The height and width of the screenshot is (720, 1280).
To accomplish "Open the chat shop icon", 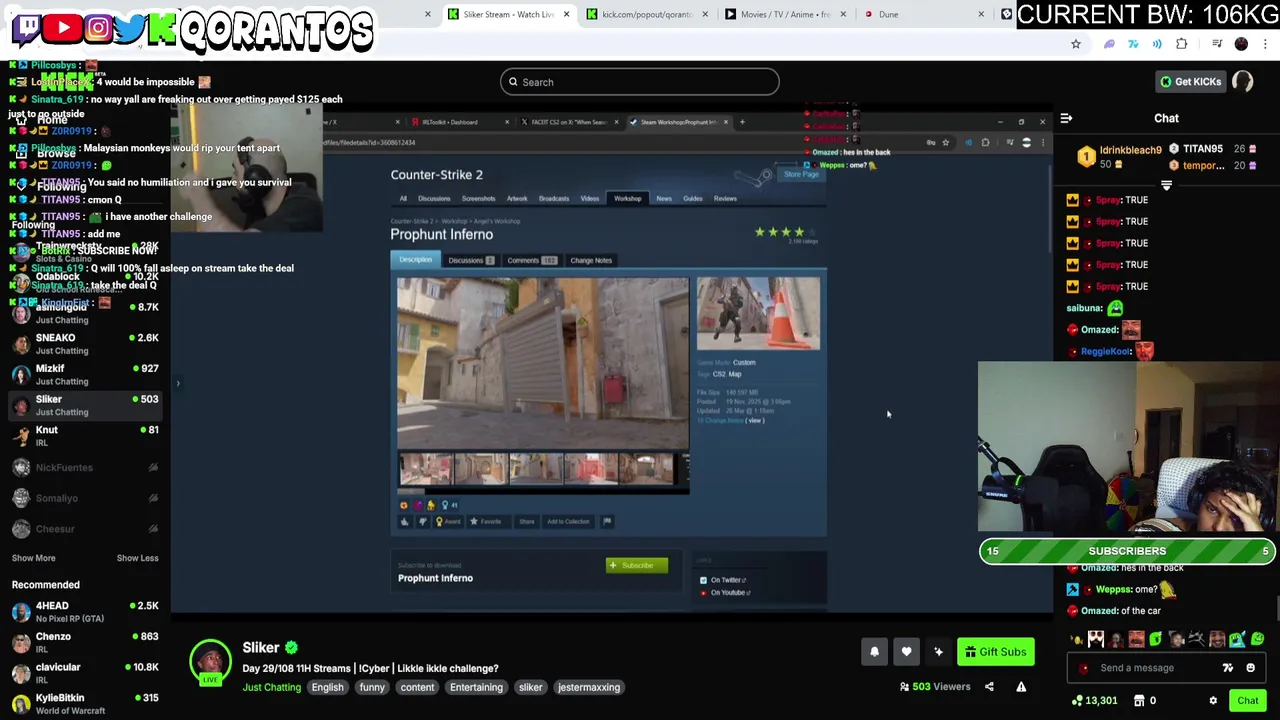I will click(x=1139, y=701).
